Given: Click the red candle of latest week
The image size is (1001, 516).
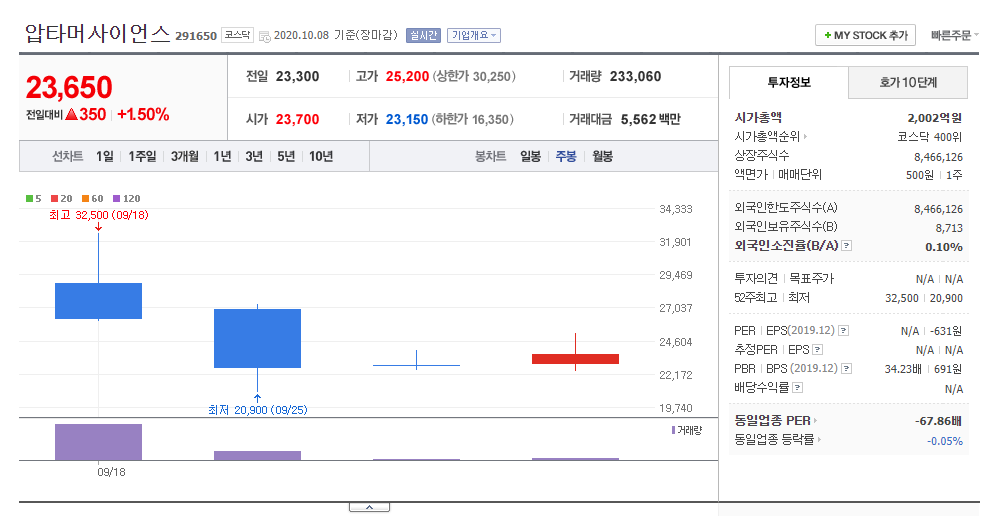Looking at the screenshot, I should coord(575,359).
